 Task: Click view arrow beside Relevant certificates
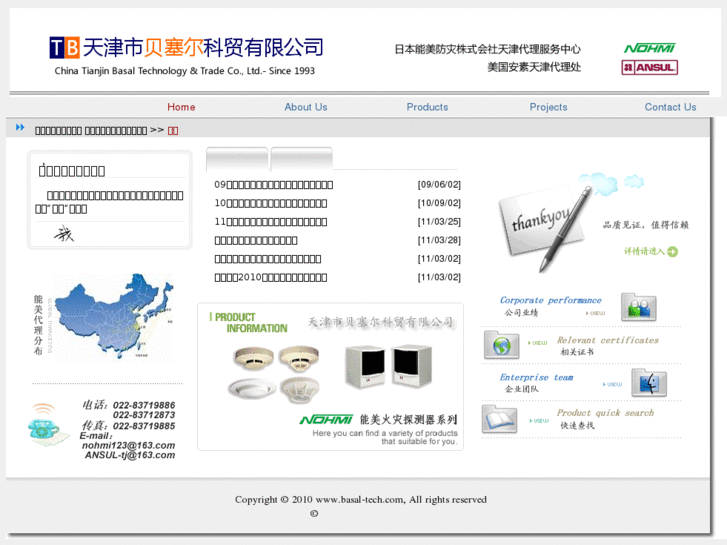coord(537,343)
